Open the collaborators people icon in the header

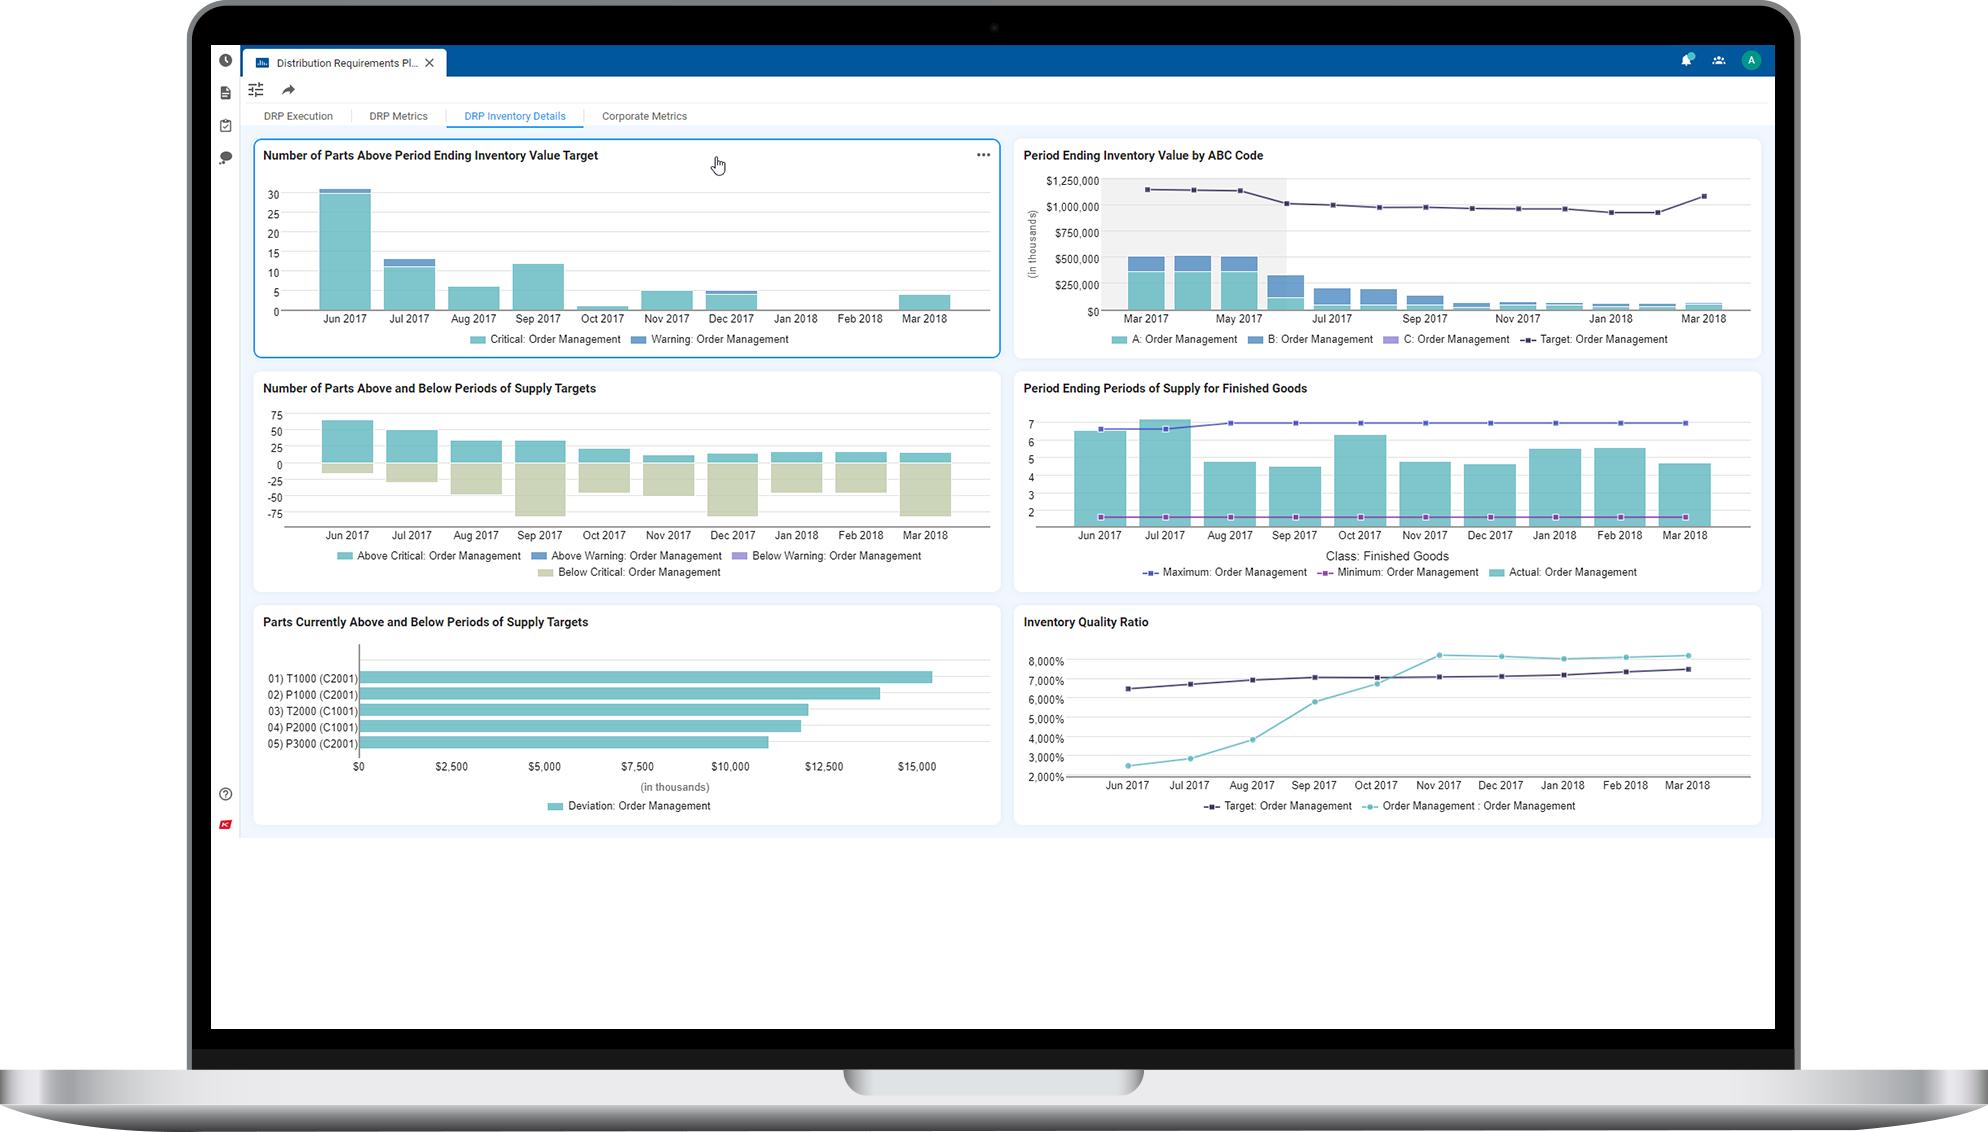click(1719, 60)
